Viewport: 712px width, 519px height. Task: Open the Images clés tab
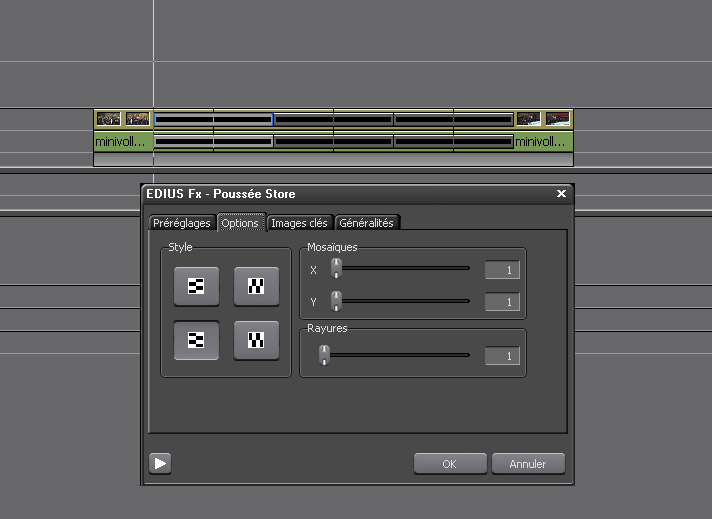pos(300,223)
